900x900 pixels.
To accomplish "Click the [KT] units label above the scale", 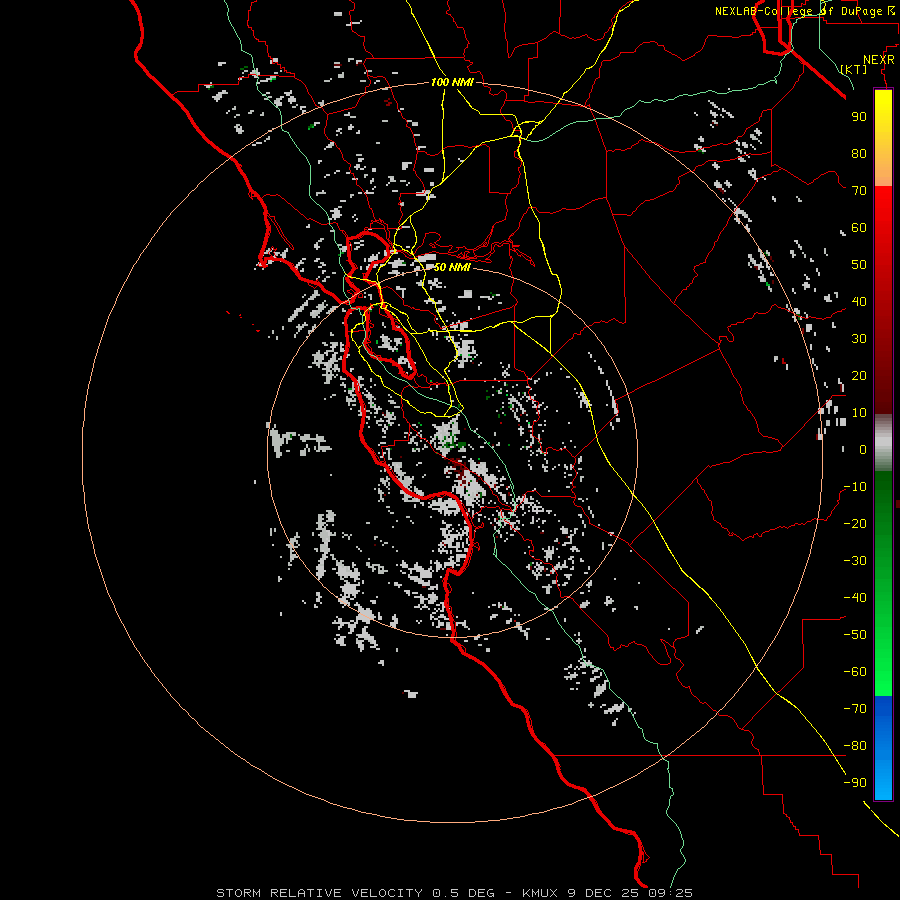I will [853, 69].
